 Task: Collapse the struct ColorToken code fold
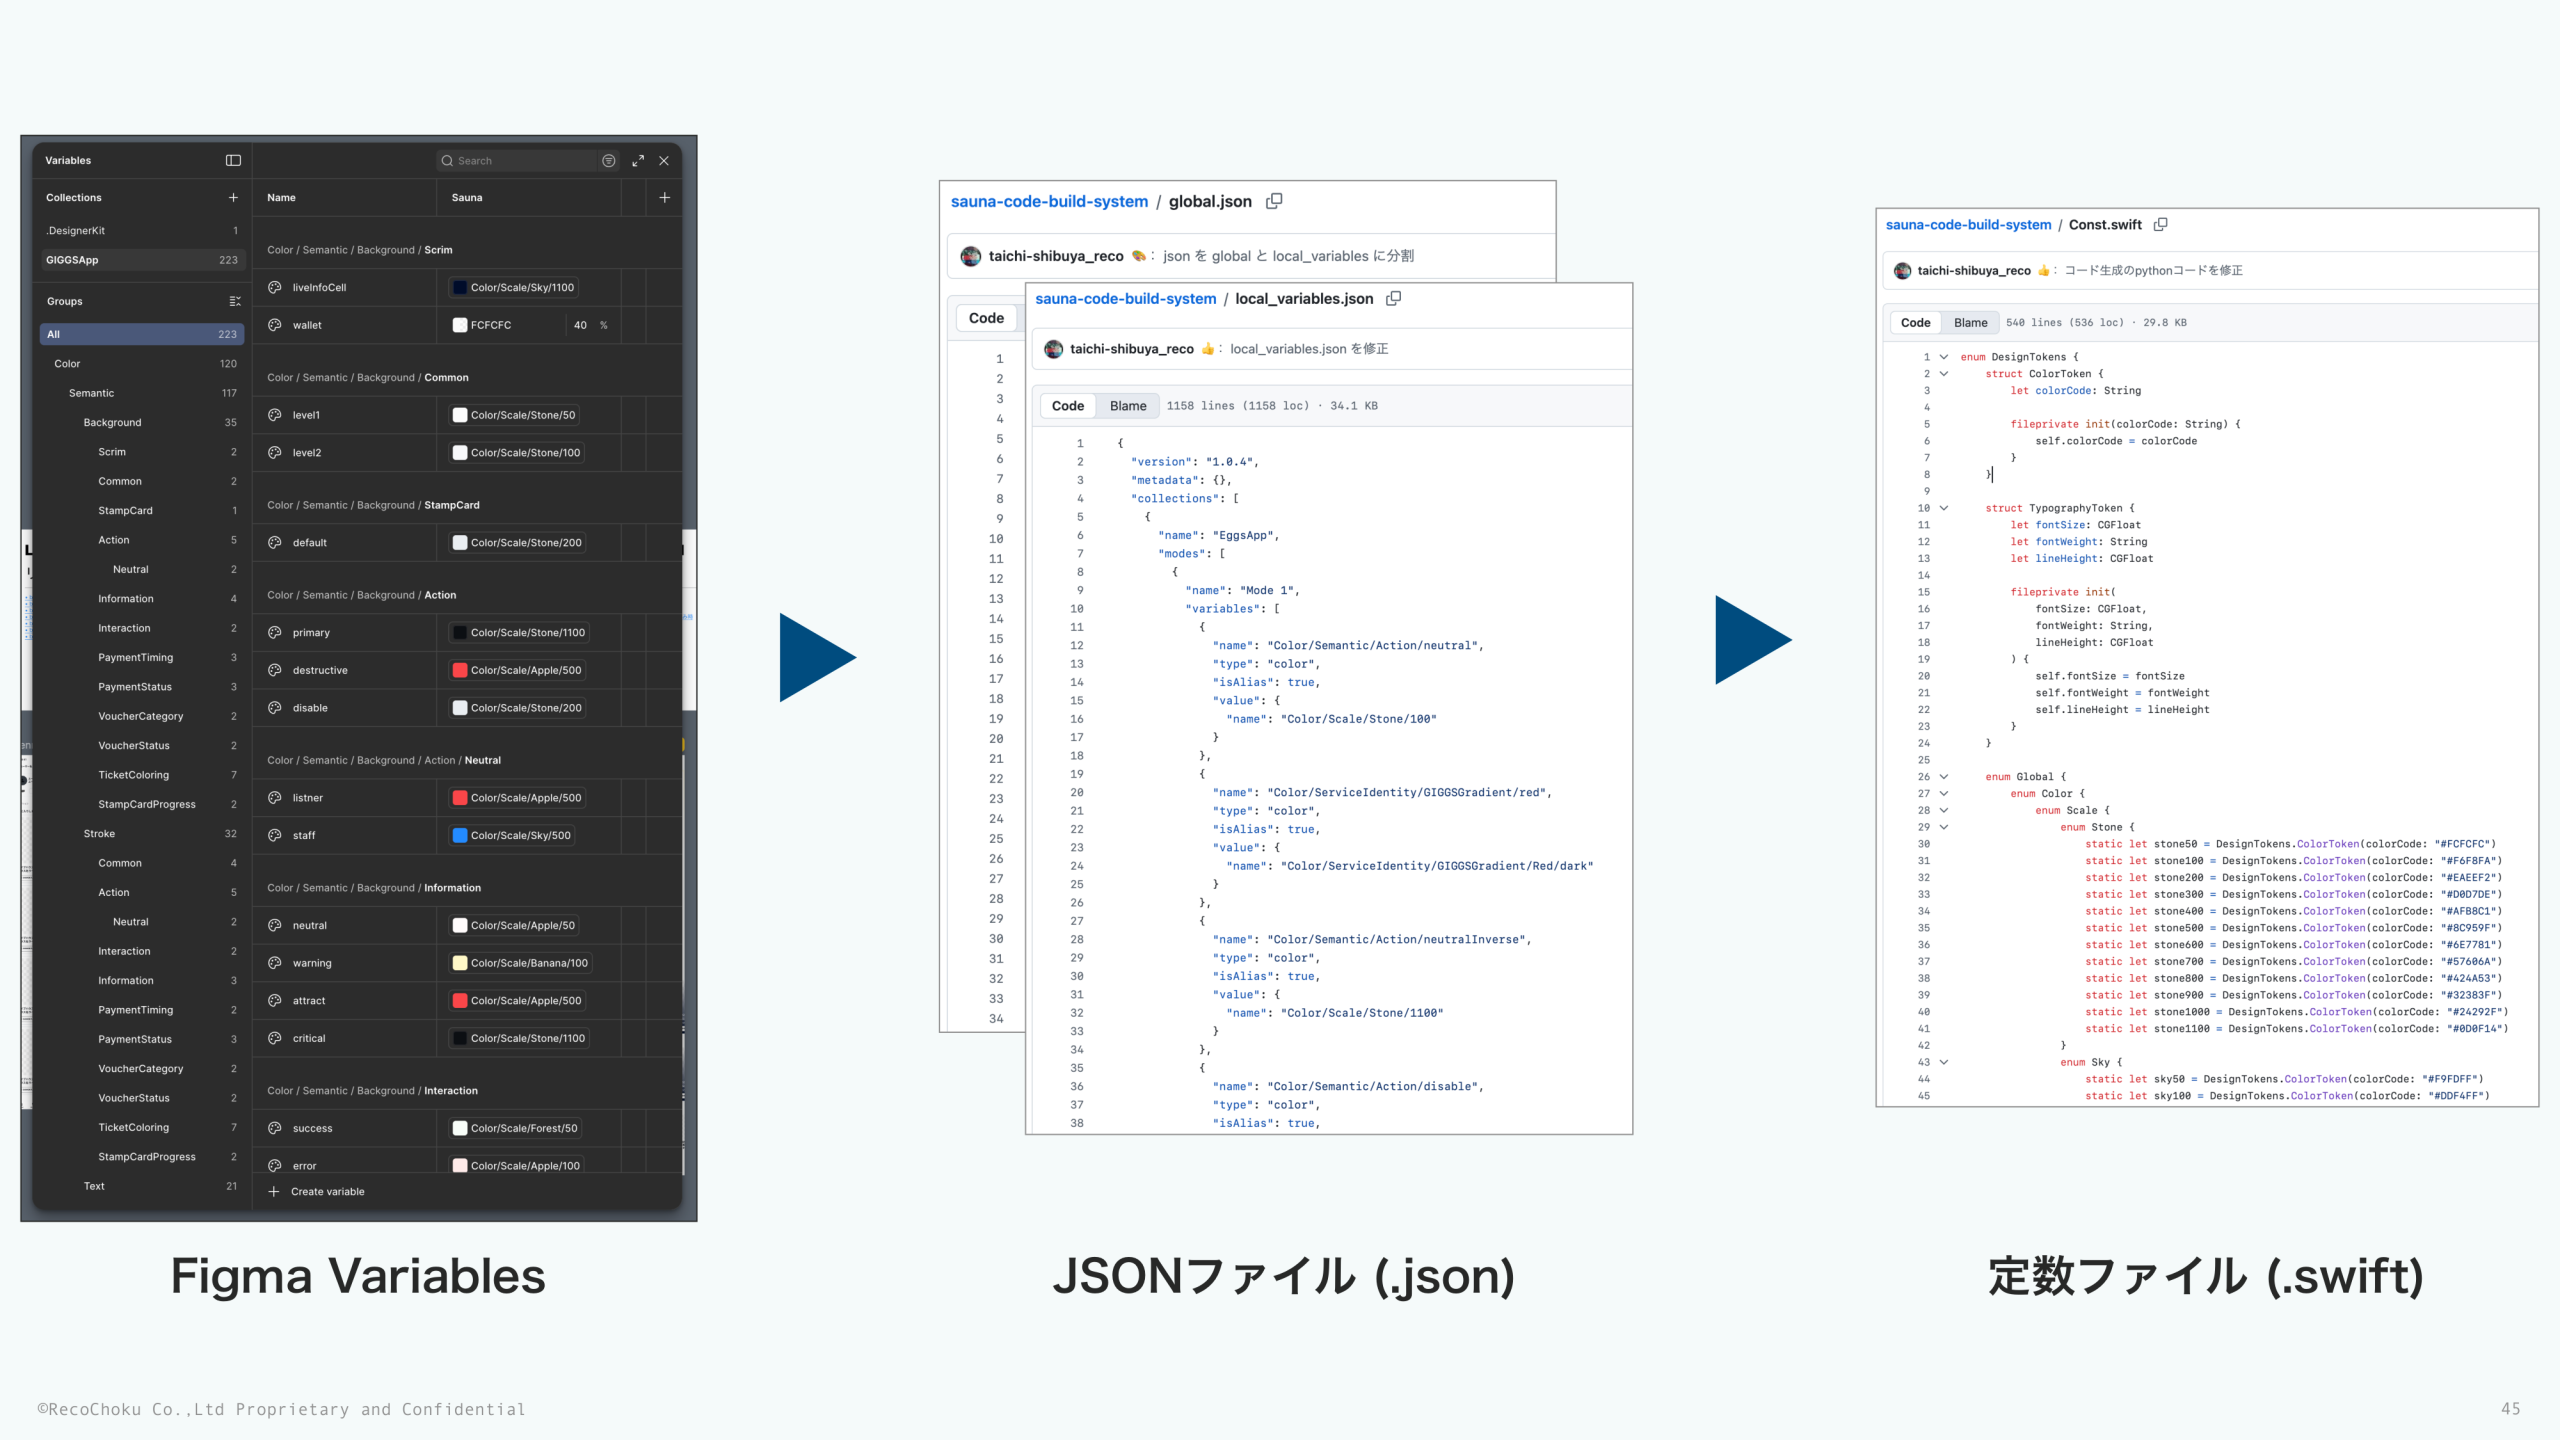(1944, 374)
